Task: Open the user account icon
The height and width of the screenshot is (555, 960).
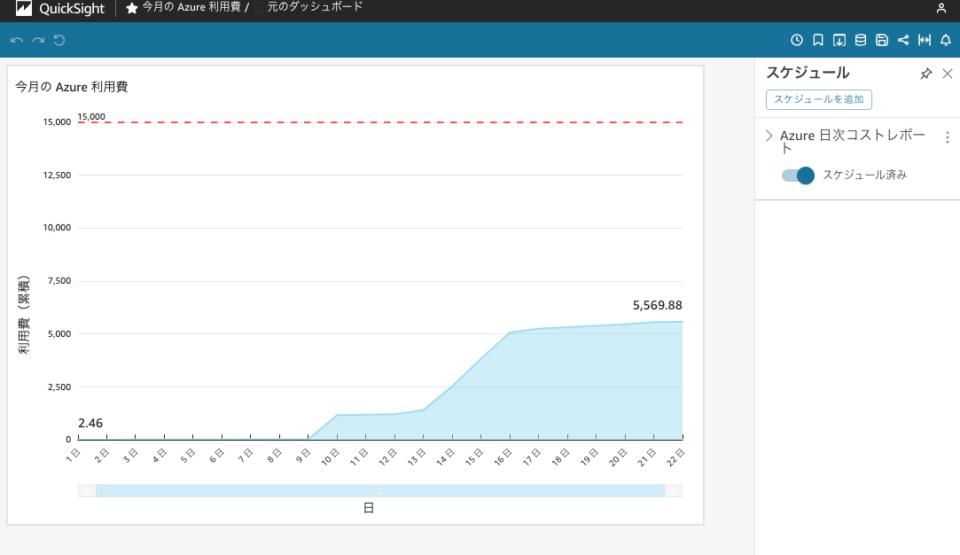Action: tap(941, 8)
